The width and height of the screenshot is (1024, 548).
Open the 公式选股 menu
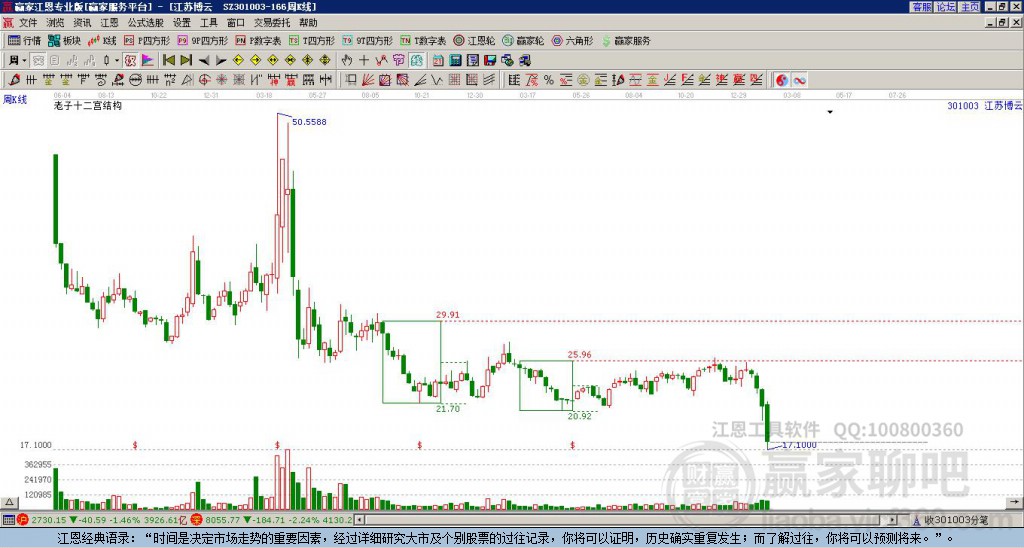[146, 23]
